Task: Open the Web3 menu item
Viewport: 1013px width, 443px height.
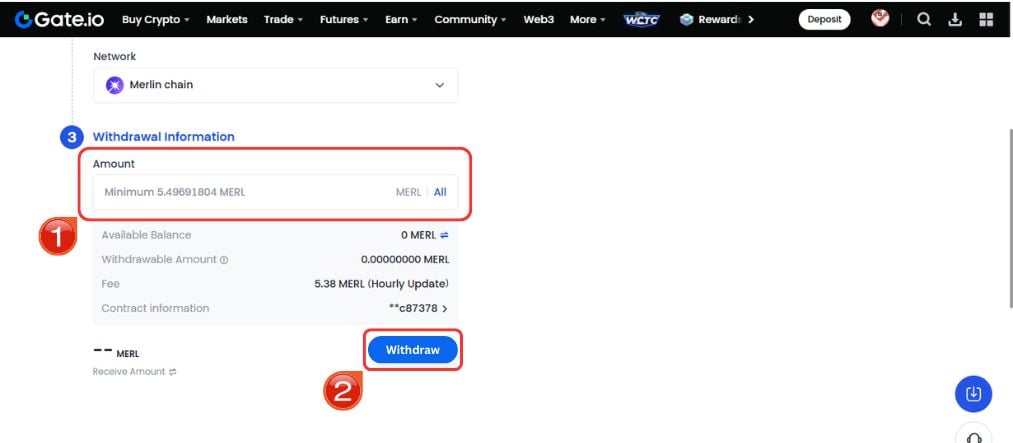Action: pyautogui.click(x=539, y=19)
